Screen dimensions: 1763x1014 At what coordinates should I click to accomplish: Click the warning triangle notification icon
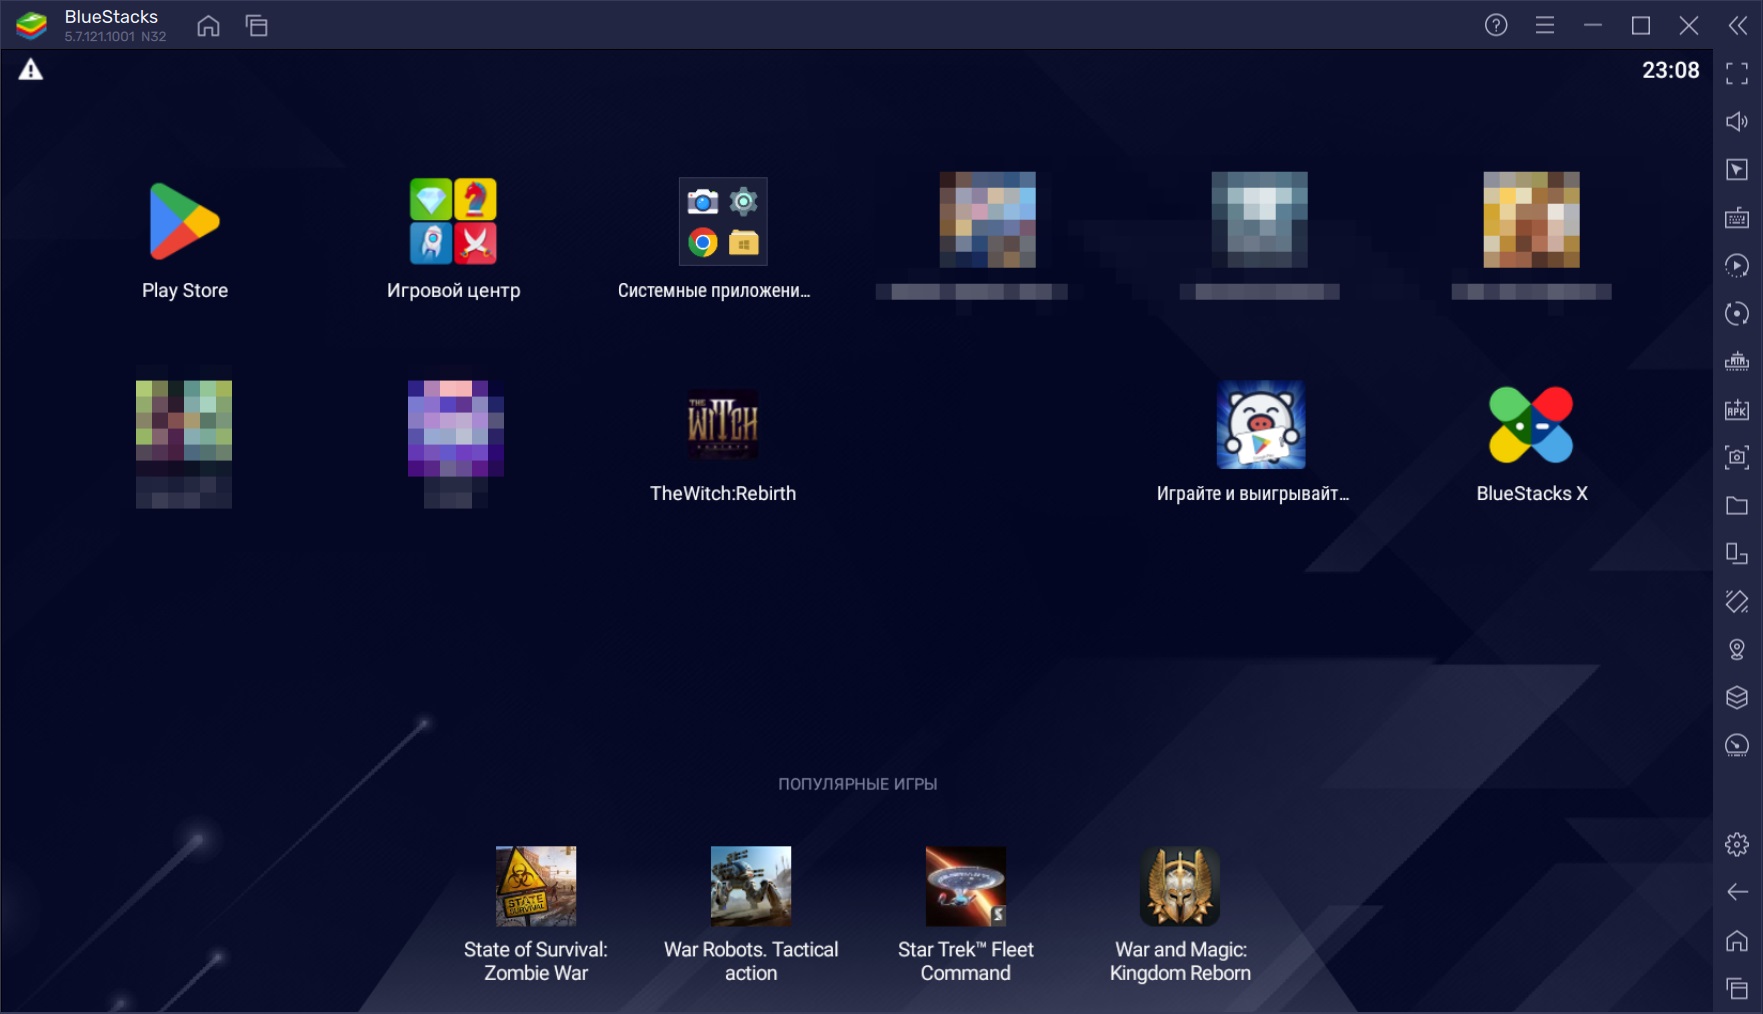tap(31, 70)
